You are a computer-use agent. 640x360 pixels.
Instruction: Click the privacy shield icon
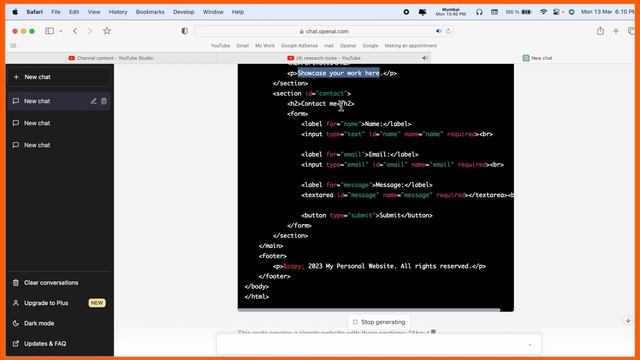[184, 31]
